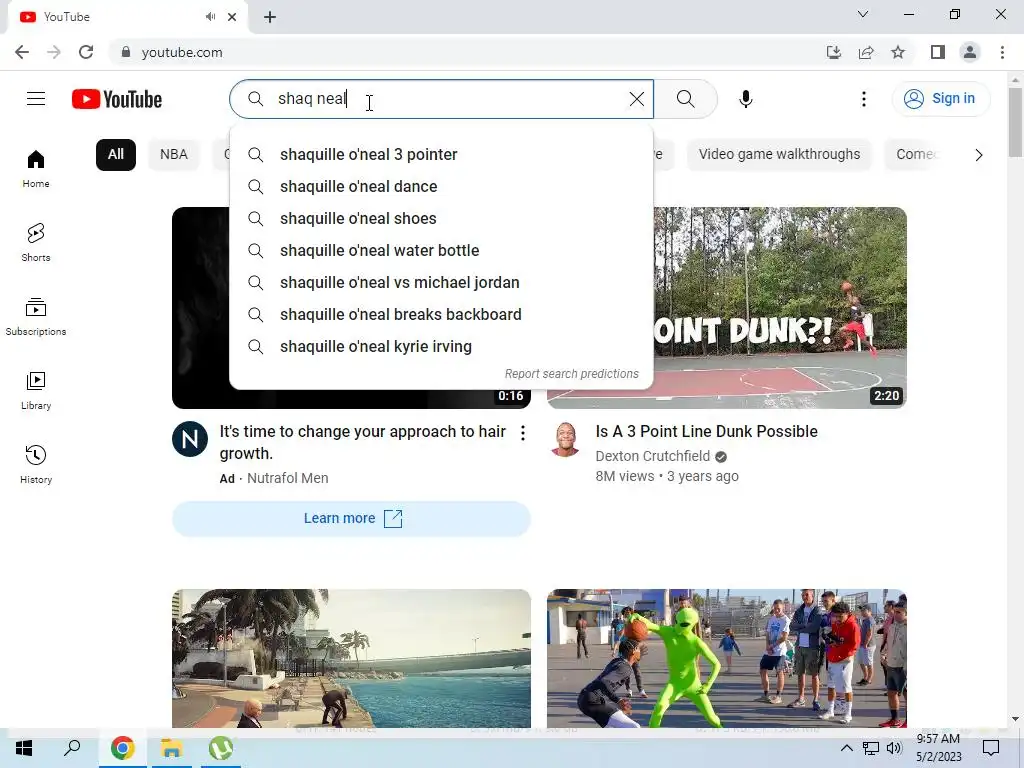
Task: Open the 3 Point Line Dunk video thumbnail
Action: [x=780, y=307]
